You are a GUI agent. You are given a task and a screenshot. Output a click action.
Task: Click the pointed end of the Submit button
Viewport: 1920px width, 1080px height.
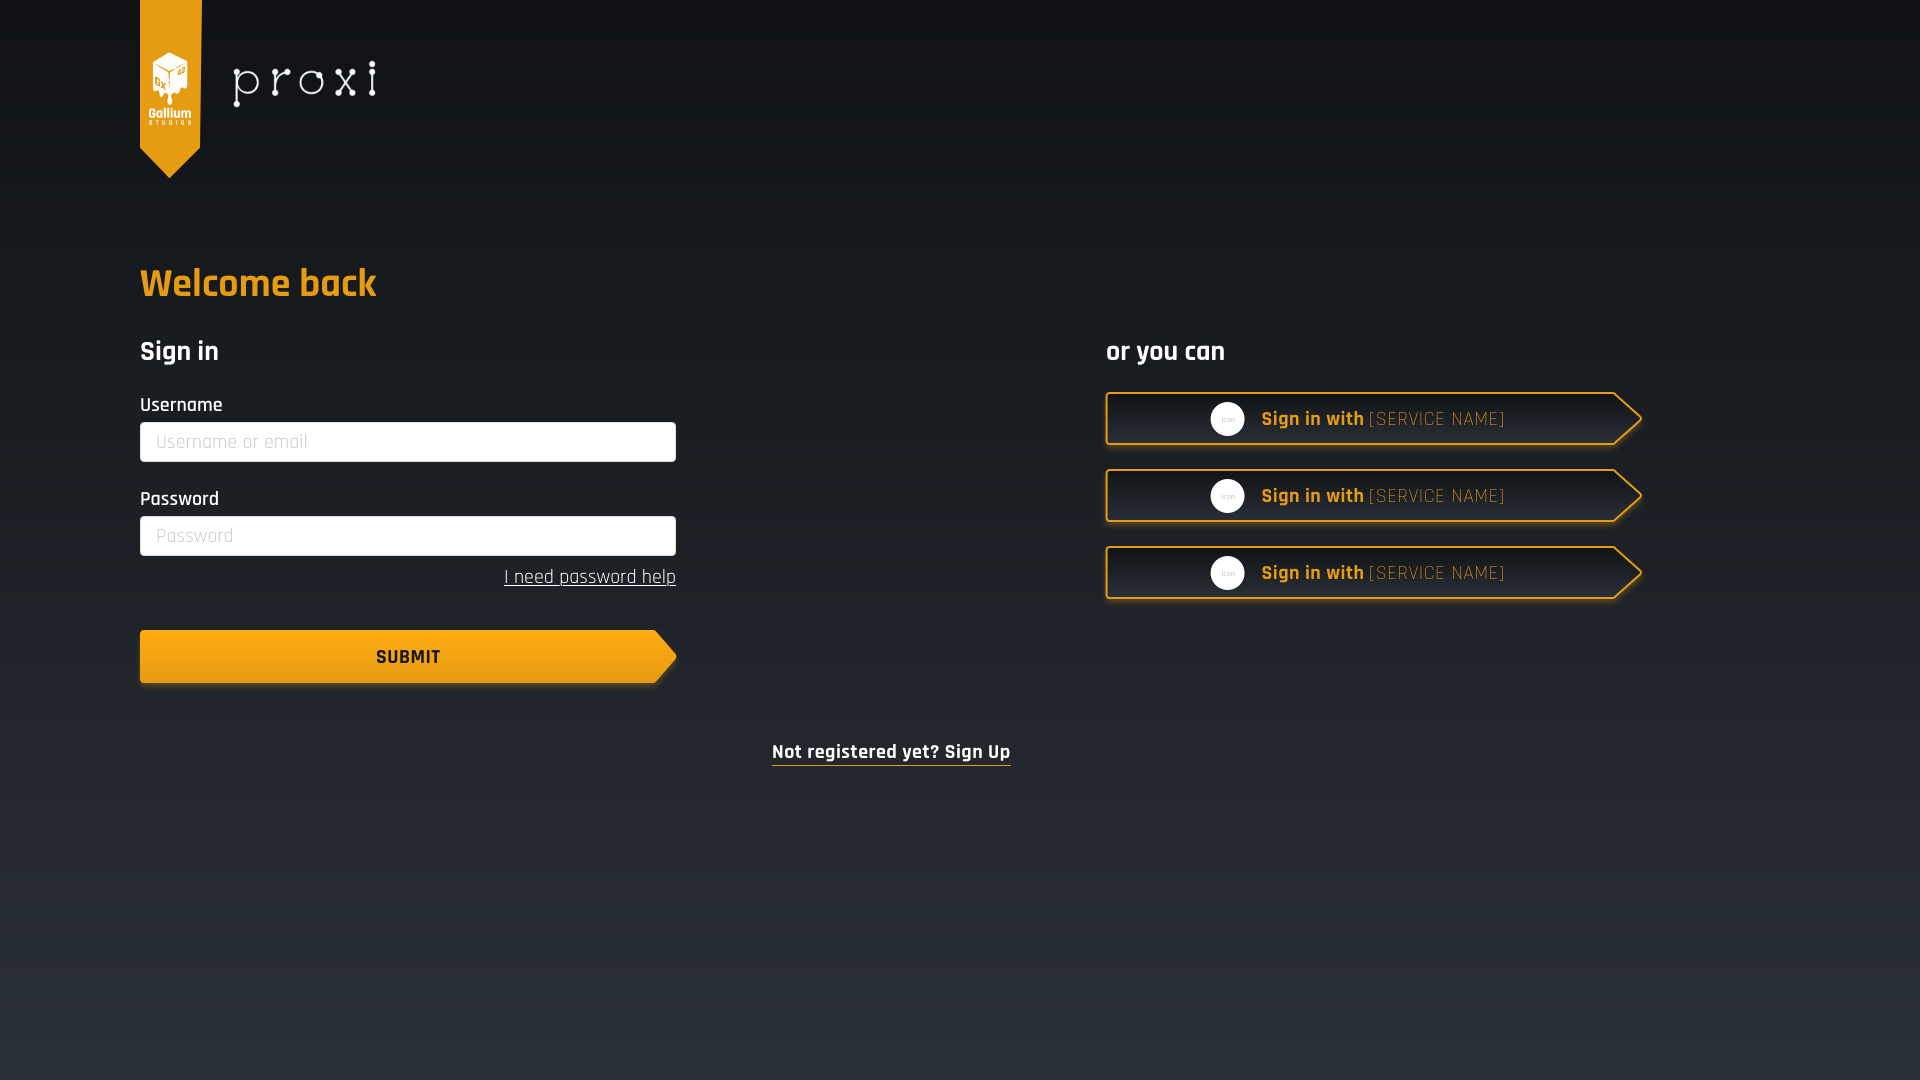point(665,657)
